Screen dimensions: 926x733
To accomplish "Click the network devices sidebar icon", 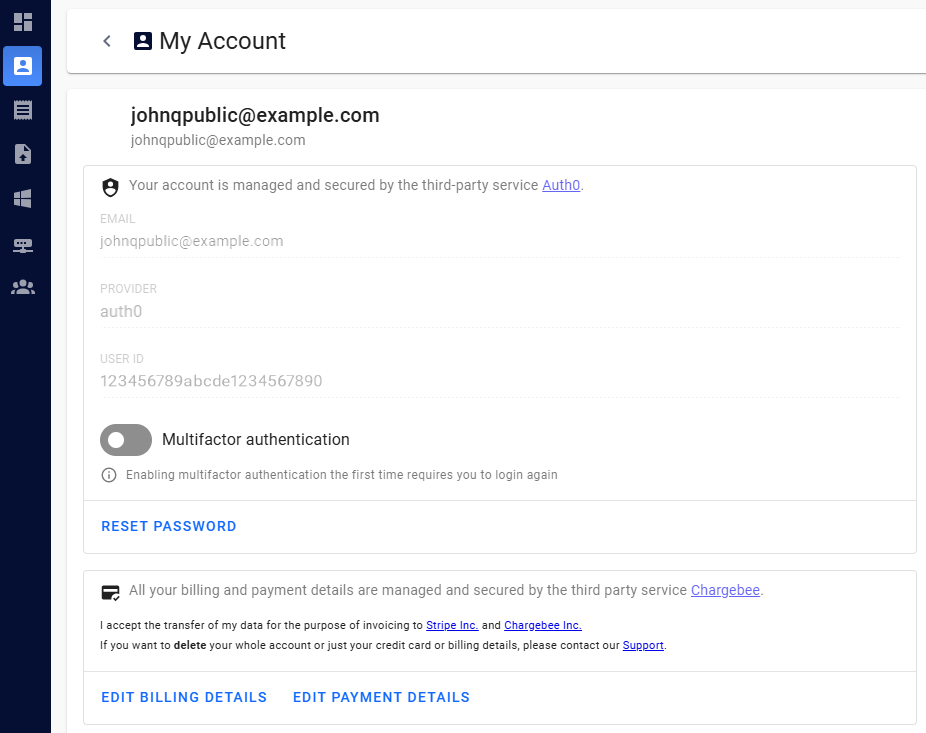I will [23, 243].
